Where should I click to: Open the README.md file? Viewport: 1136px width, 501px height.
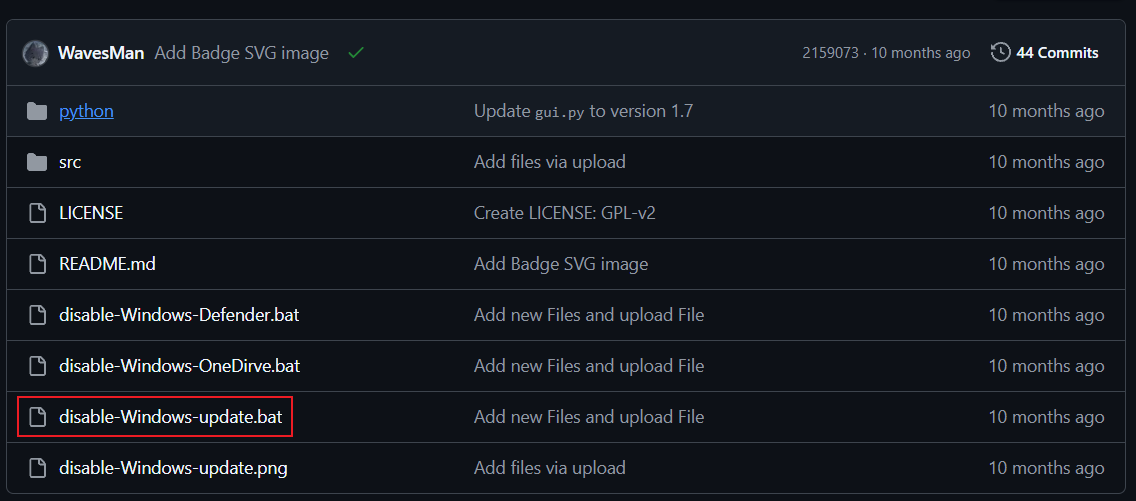point(107,264)
